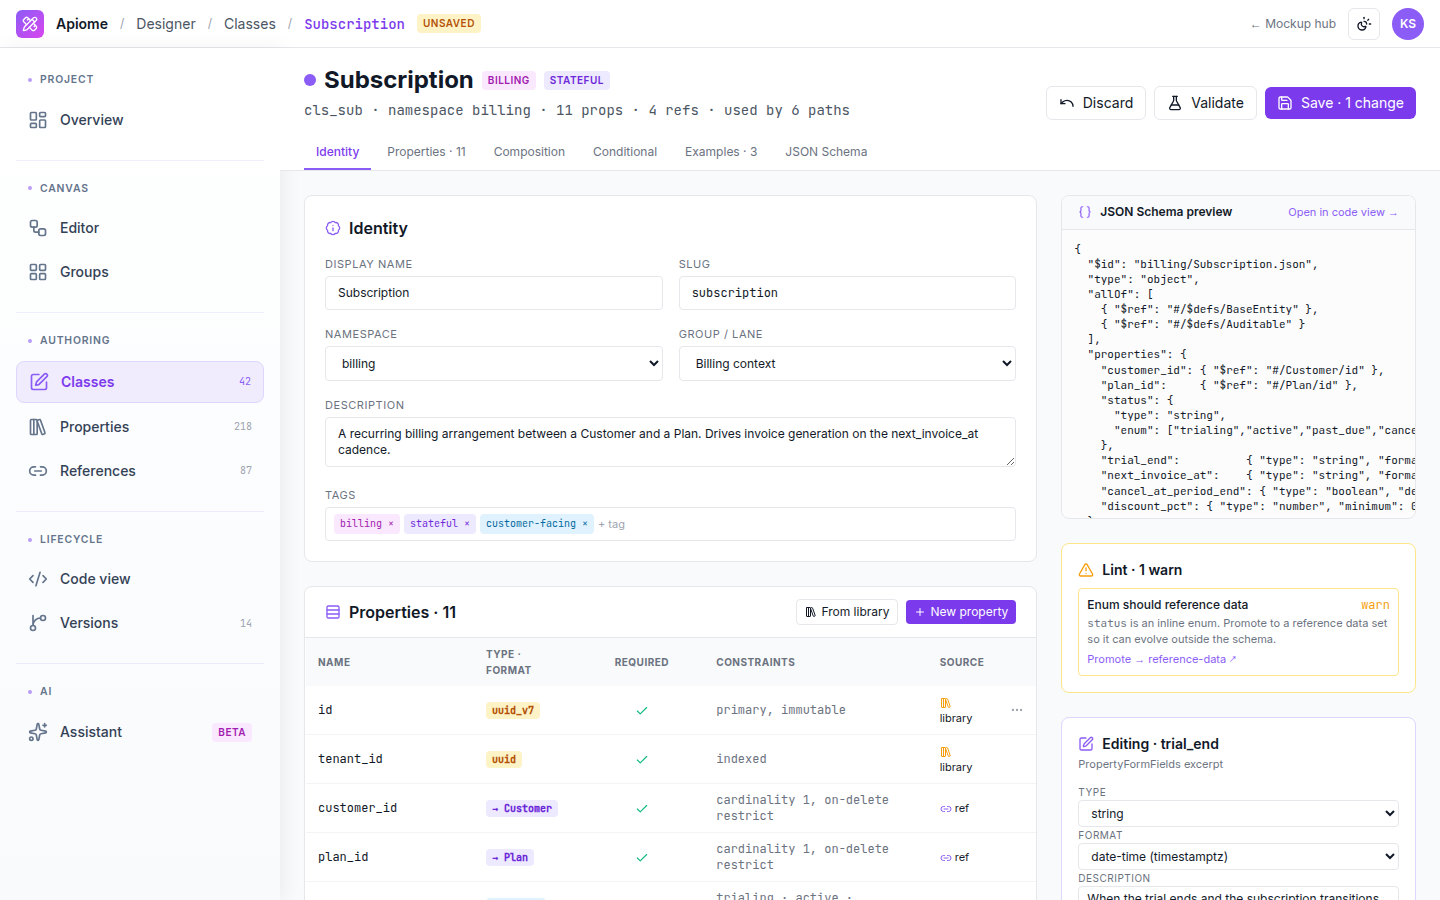The height and width of the screenshot is (900, 1440).
Task: Click the Lint warning triangle icon
Action: tap(1086, 570)
